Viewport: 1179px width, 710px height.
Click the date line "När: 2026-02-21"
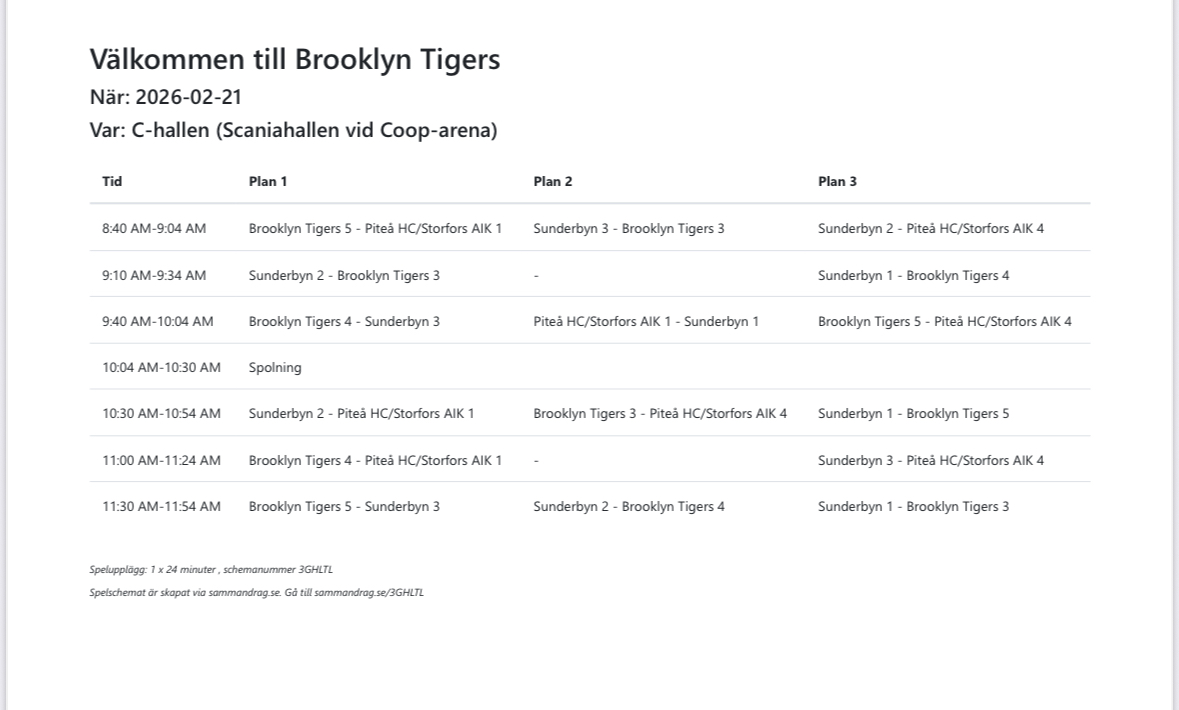166,97
